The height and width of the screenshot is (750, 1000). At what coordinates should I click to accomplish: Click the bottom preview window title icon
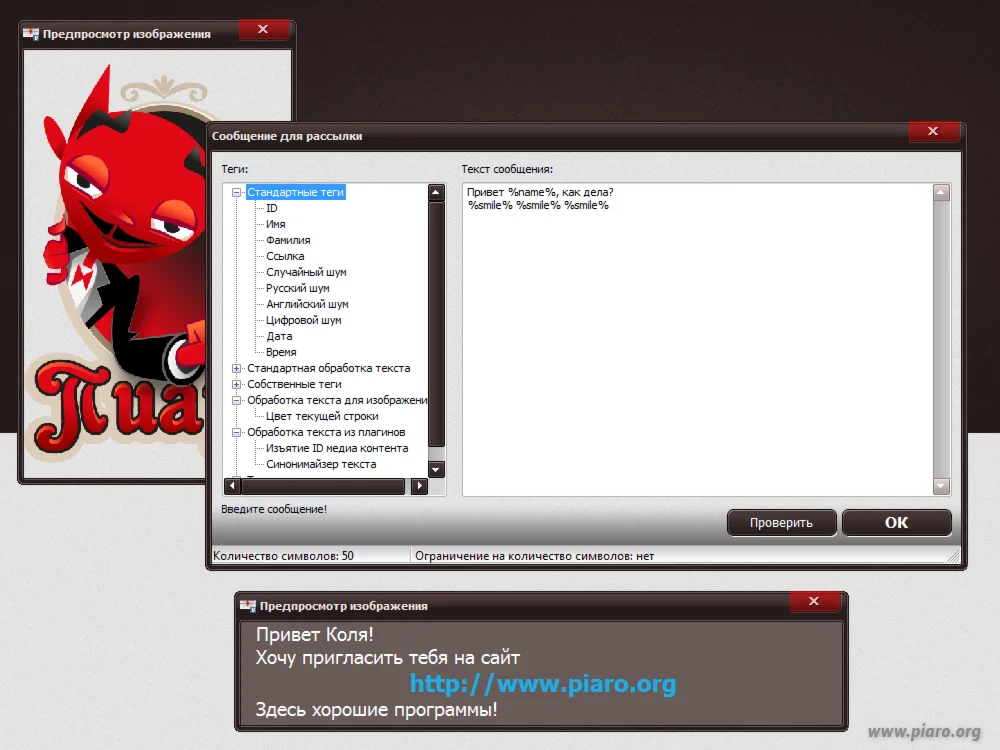247,605
